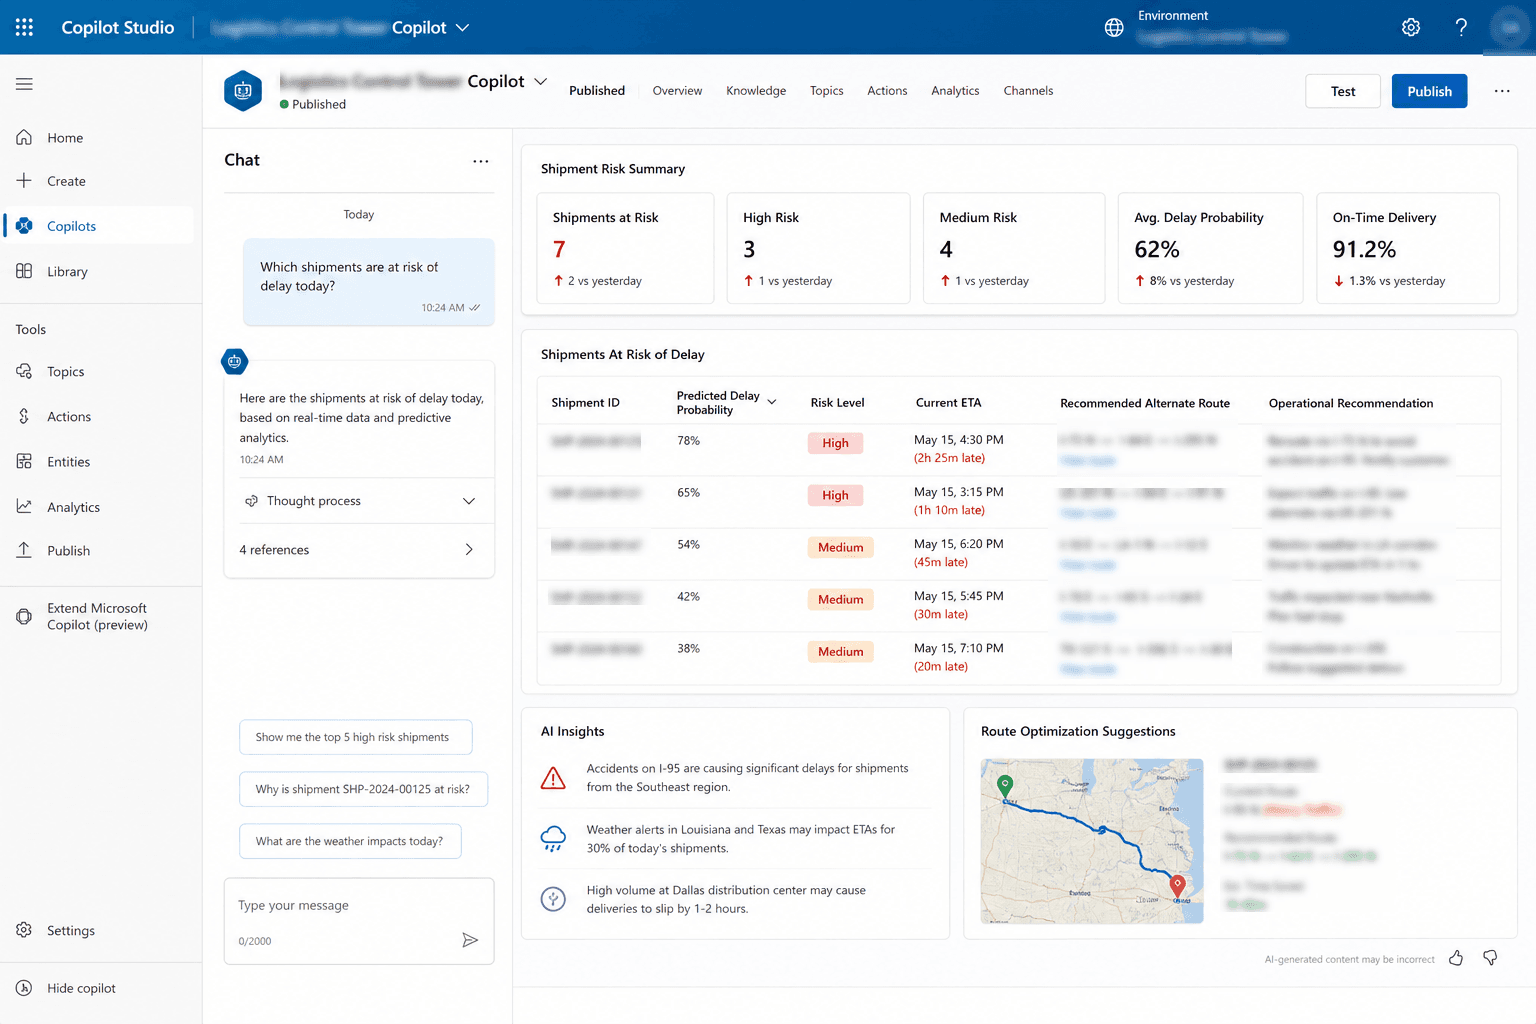
Task: Give thumbs up feedback
Action: (x=1456, y=958)
